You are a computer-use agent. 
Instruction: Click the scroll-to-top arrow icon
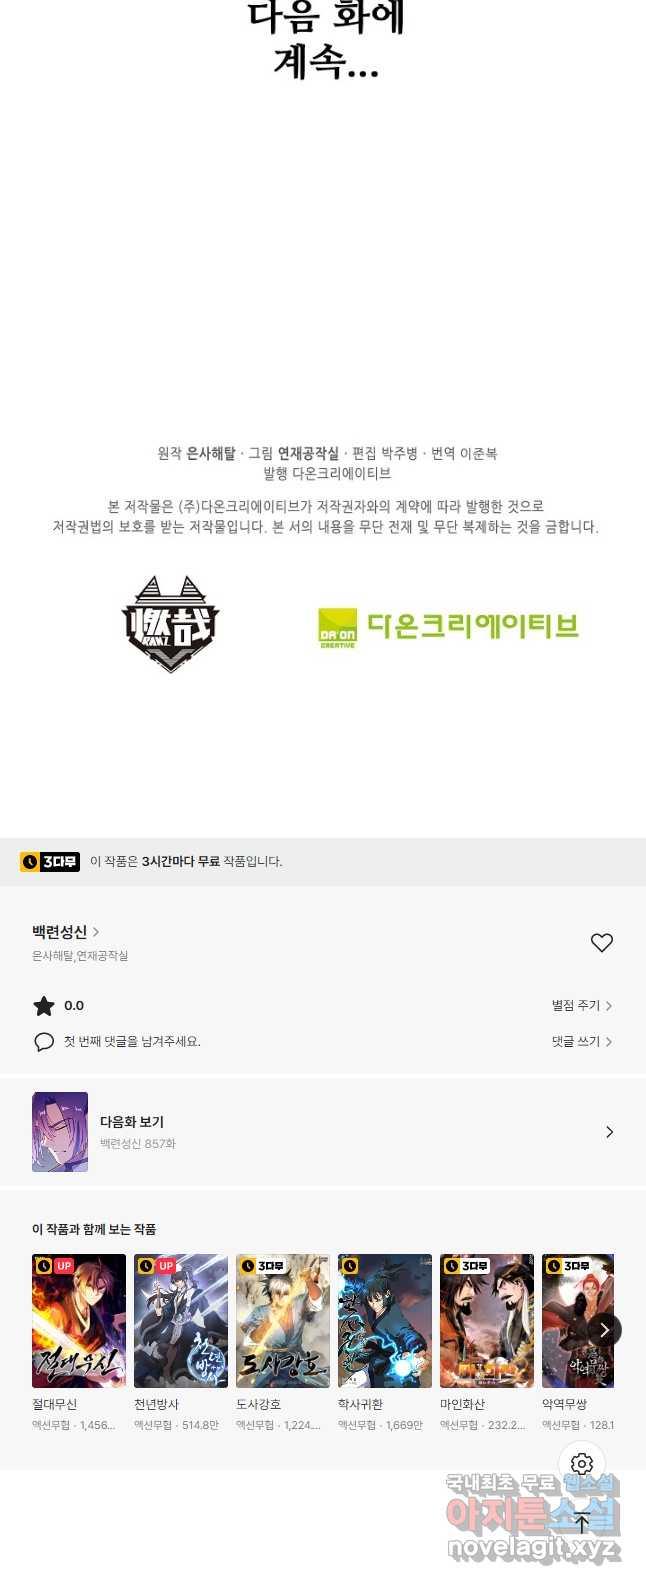(582, 1523)
